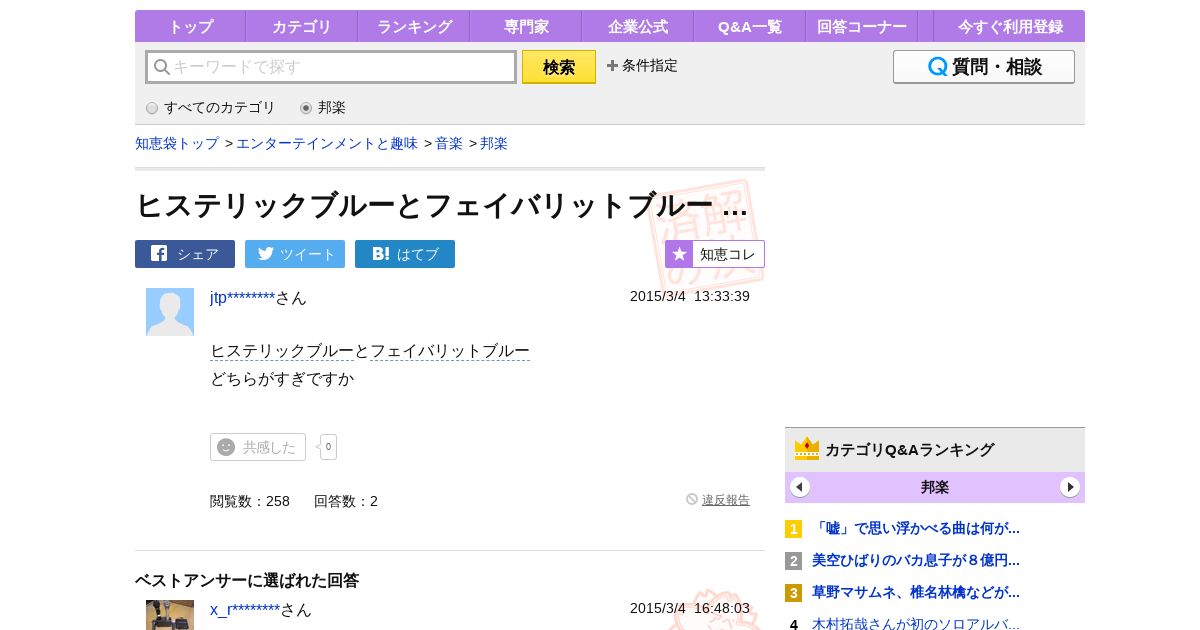The height and width of the screenshot is (630, 1200).
Task: Click the best answerer's avatar thumbnail
Action: pos(170,615)
